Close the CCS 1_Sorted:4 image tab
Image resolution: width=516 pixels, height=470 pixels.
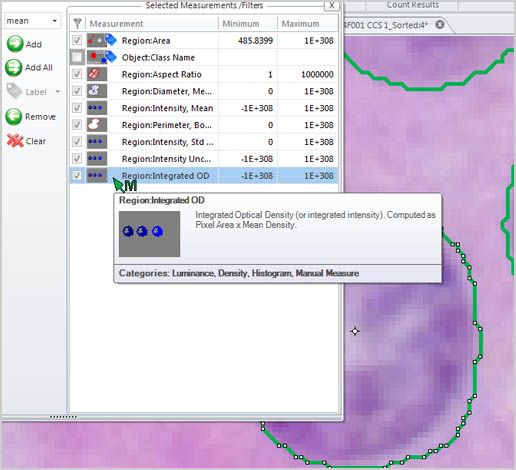440,24
